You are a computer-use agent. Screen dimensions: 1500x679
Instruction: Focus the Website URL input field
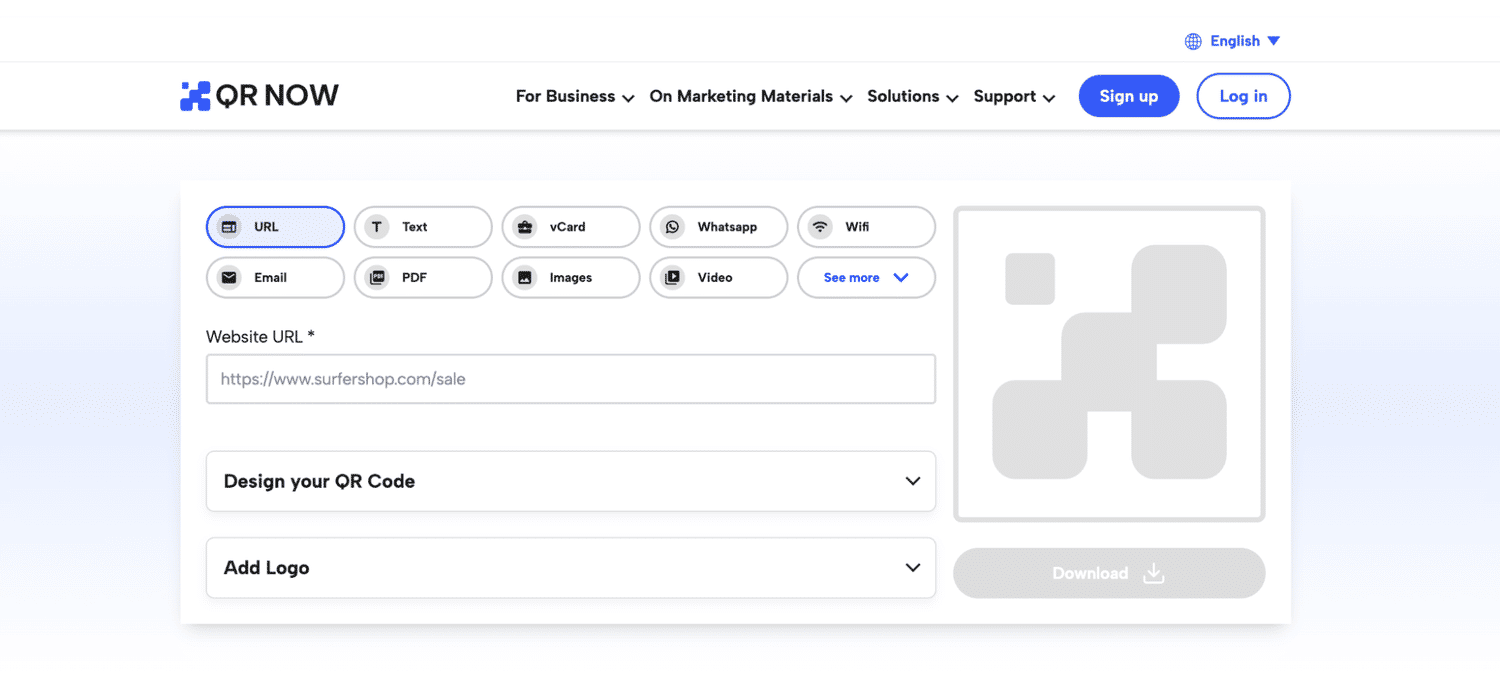(570, 379)
